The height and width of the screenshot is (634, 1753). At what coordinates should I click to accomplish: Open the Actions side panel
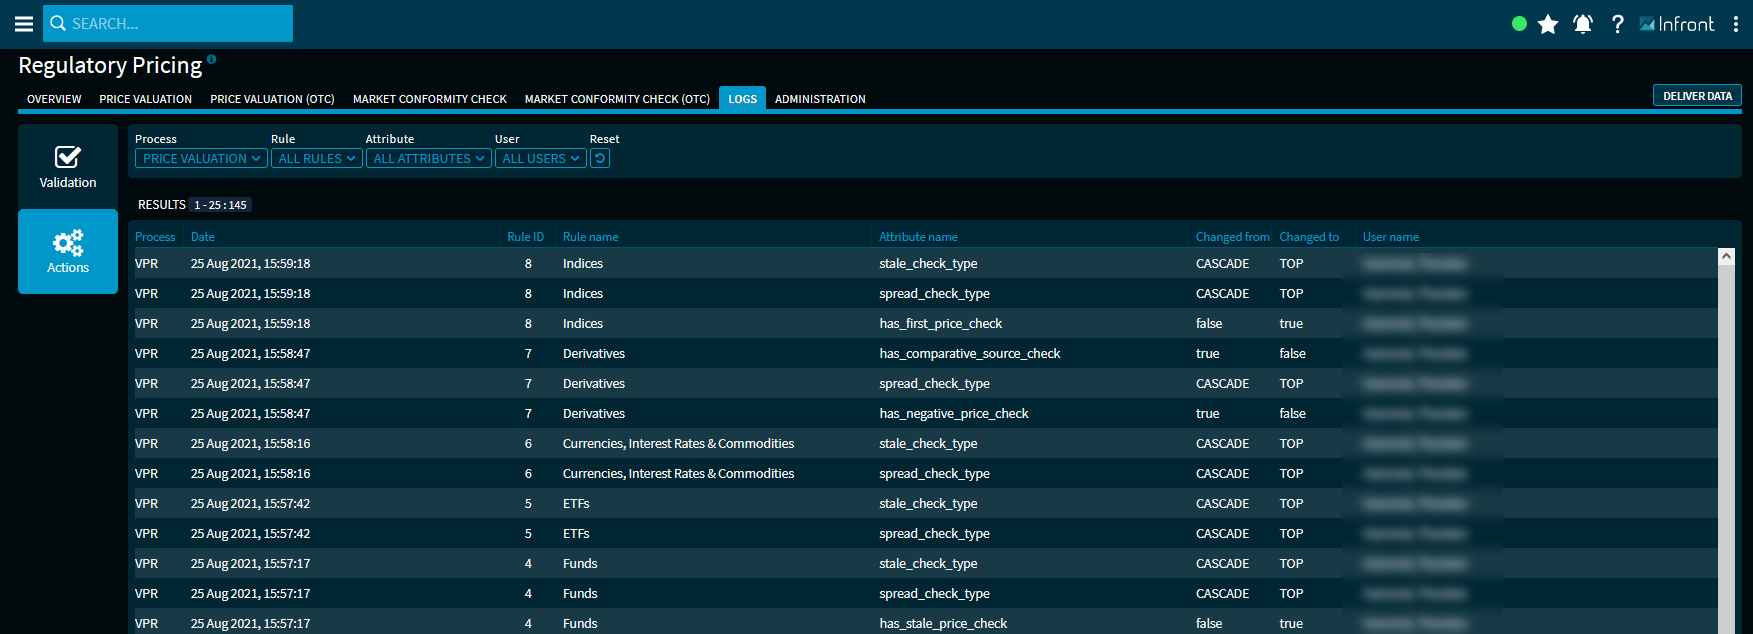pyautogui.click(x=68, y=251)
